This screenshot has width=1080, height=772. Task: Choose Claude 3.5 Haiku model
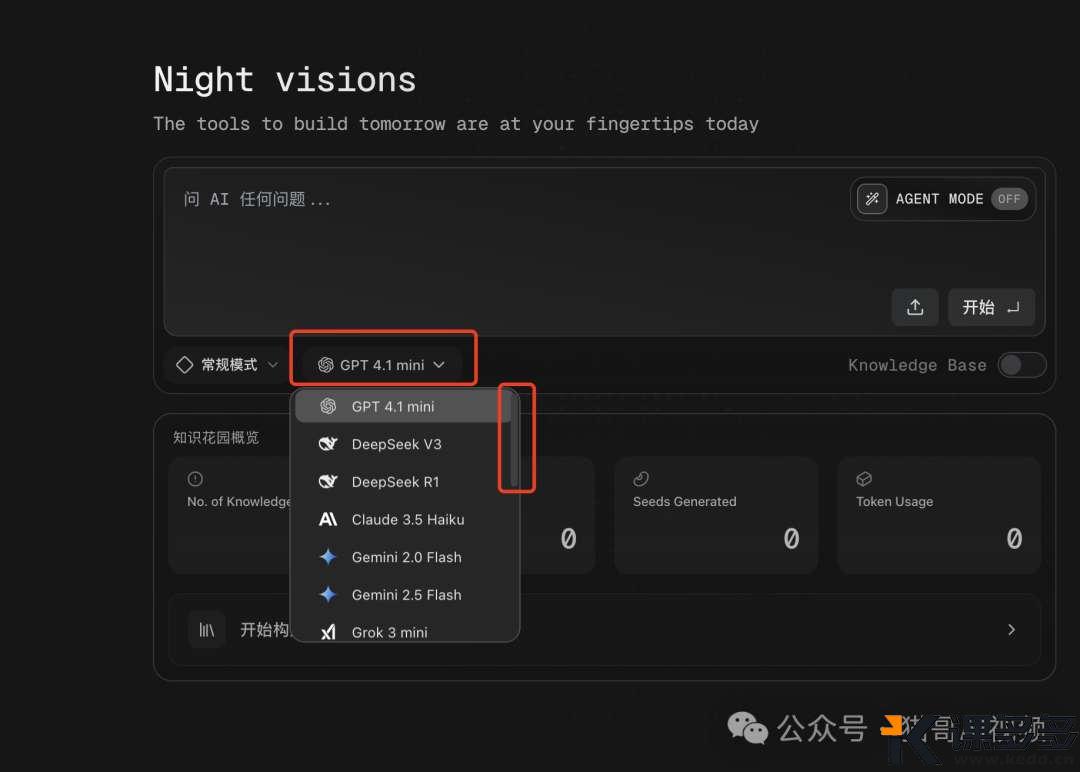(402, 519)
